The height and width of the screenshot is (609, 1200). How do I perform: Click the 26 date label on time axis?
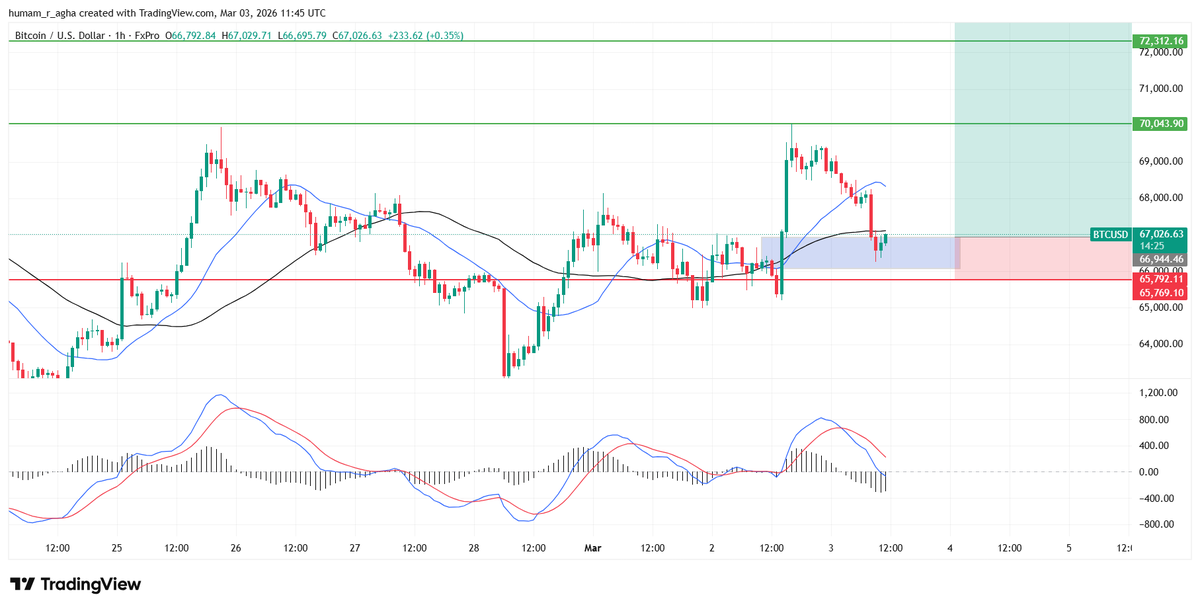(x=236, y=548)
